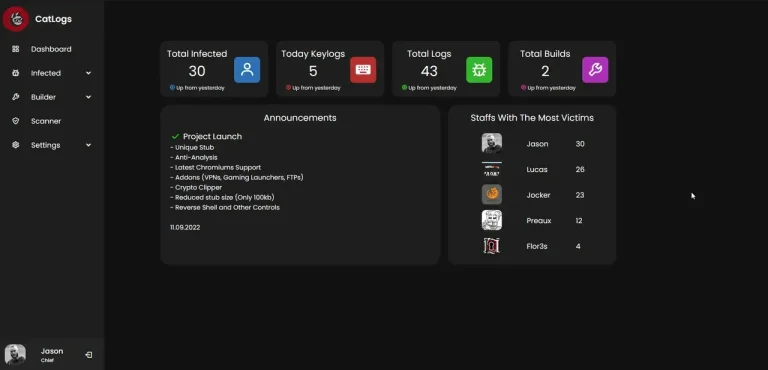
Task: Click the Total Builds card title
Action: 545,54
